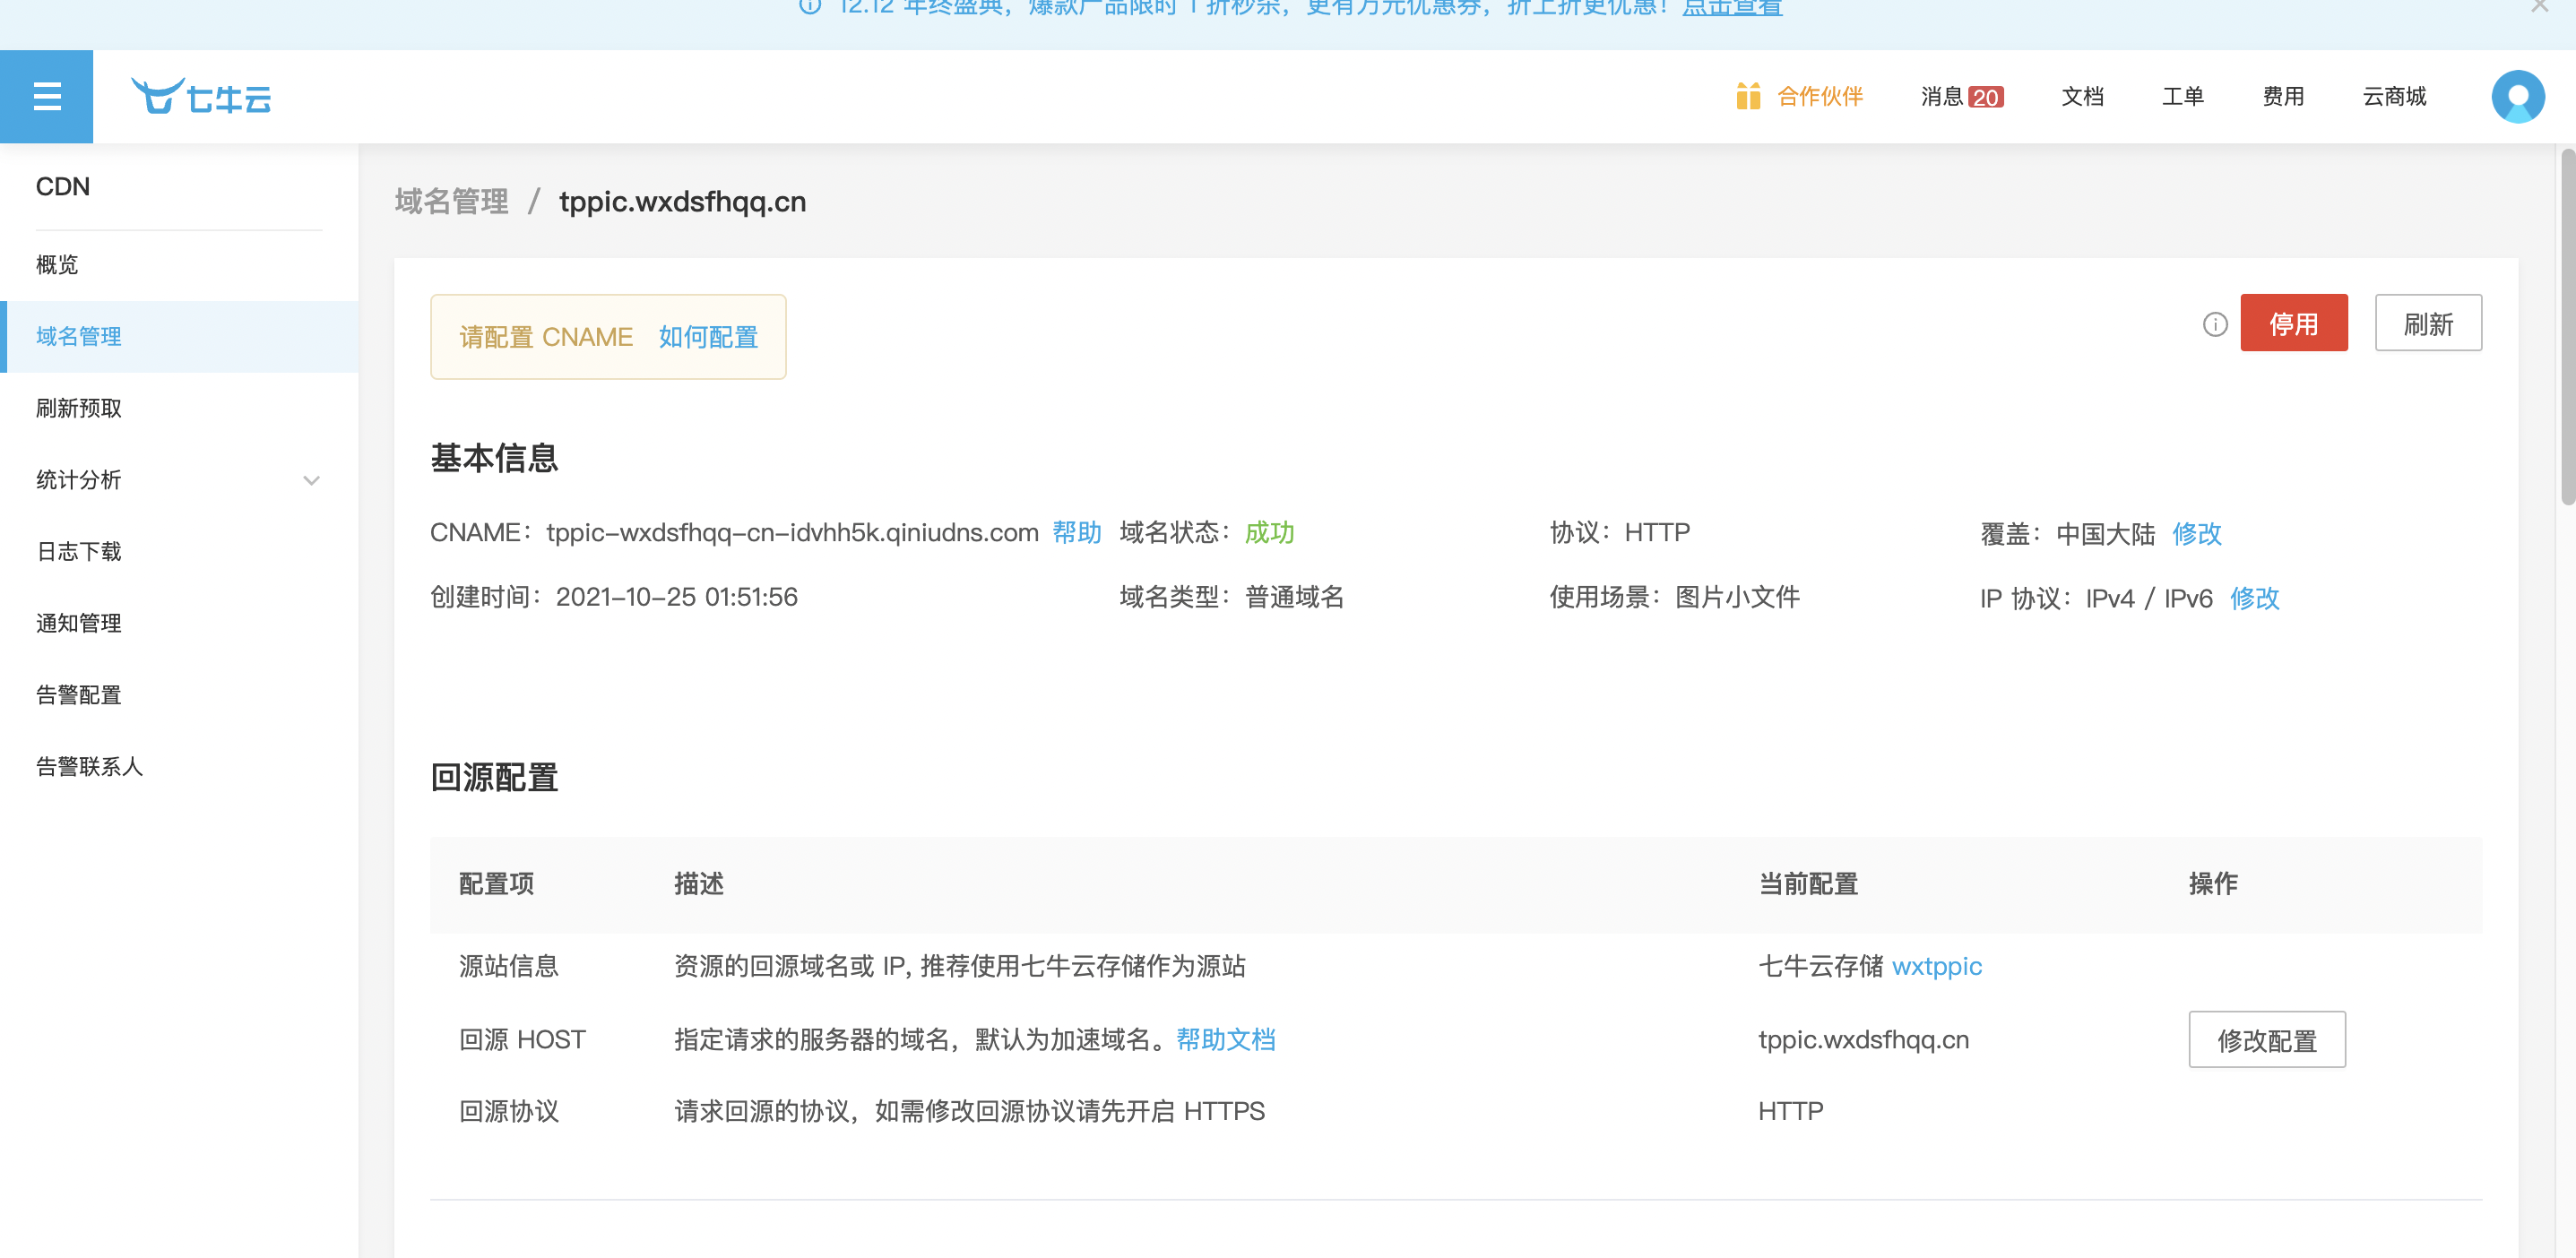This screenshot has width=2576, height=1258.
Task: Click the 点击查看 banner link
Action: pyautogui.click(x=1732, y=7)
